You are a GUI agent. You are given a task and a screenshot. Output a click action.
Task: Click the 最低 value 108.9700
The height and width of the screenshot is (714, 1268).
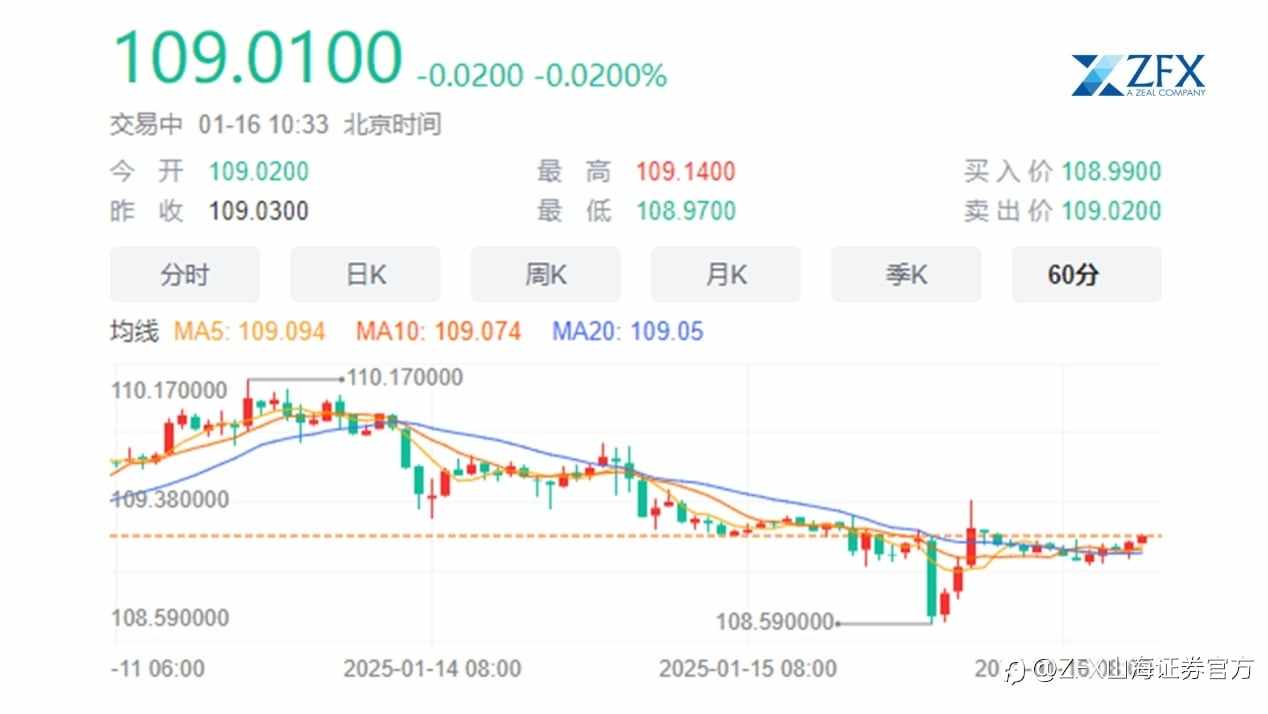pos(686,211)
